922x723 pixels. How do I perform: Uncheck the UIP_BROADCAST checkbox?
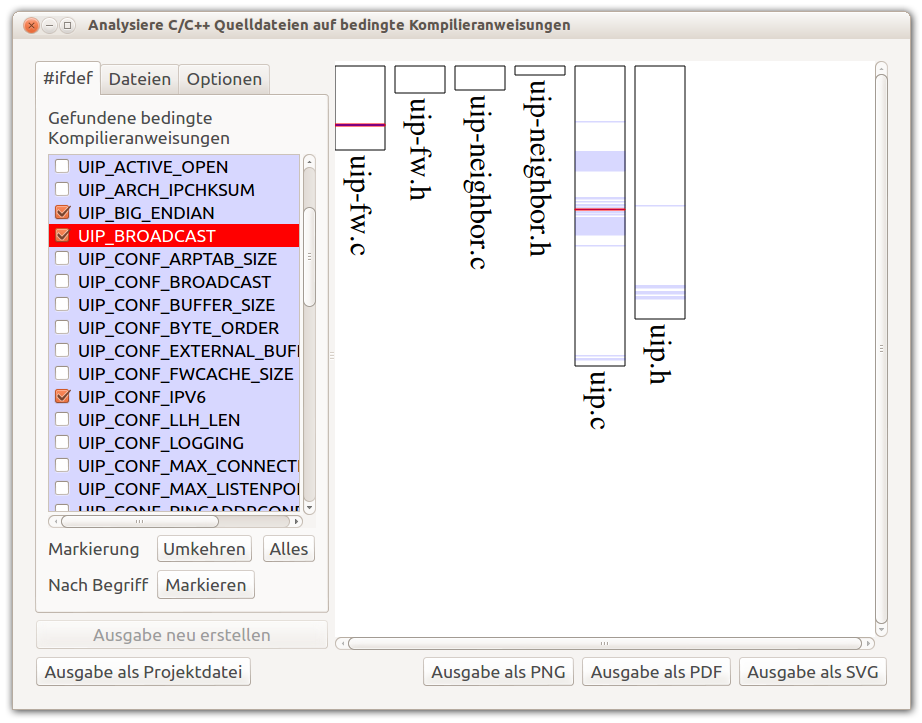point(62,236)
